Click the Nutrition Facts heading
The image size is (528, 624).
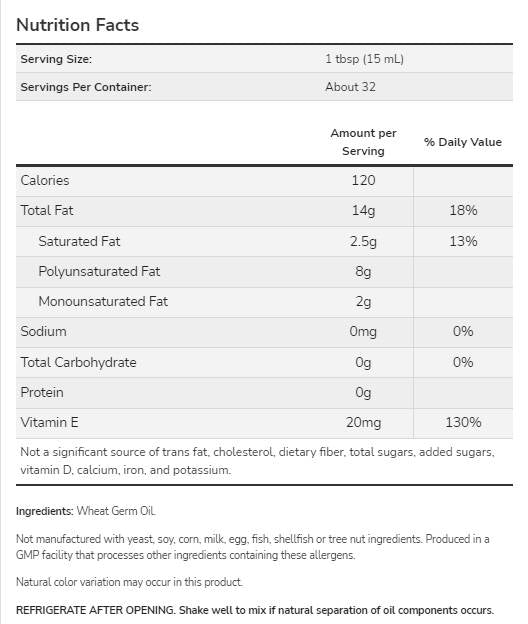(78, 25)
